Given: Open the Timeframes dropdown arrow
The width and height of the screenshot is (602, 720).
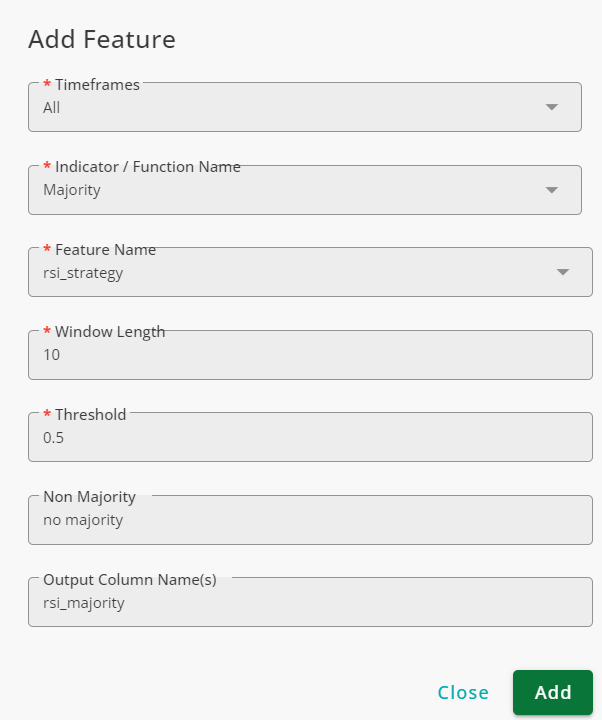Looking at the screenshot, I should click(551, 107).
